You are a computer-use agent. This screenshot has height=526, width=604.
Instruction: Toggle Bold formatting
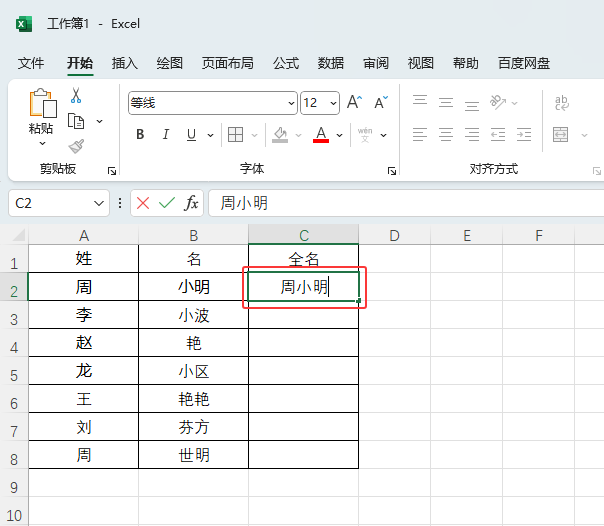click(140, 135)
